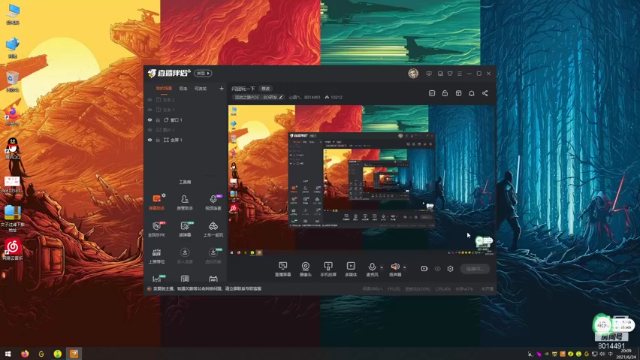Viewport: 640px width, 360px height.
Task: Toggle the lock on 窗口 1 layer
Action: 158,120
